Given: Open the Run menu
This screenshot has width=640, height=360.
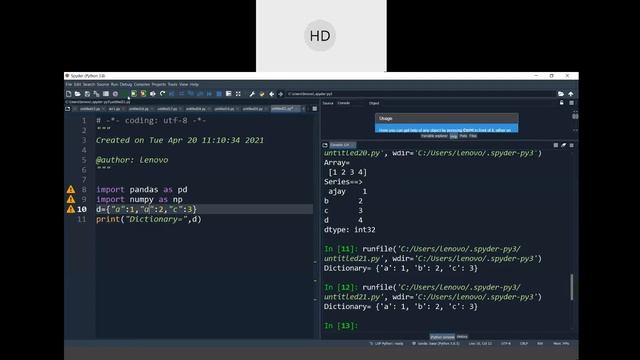Looking at the screenshot, I should pos(114,84).
